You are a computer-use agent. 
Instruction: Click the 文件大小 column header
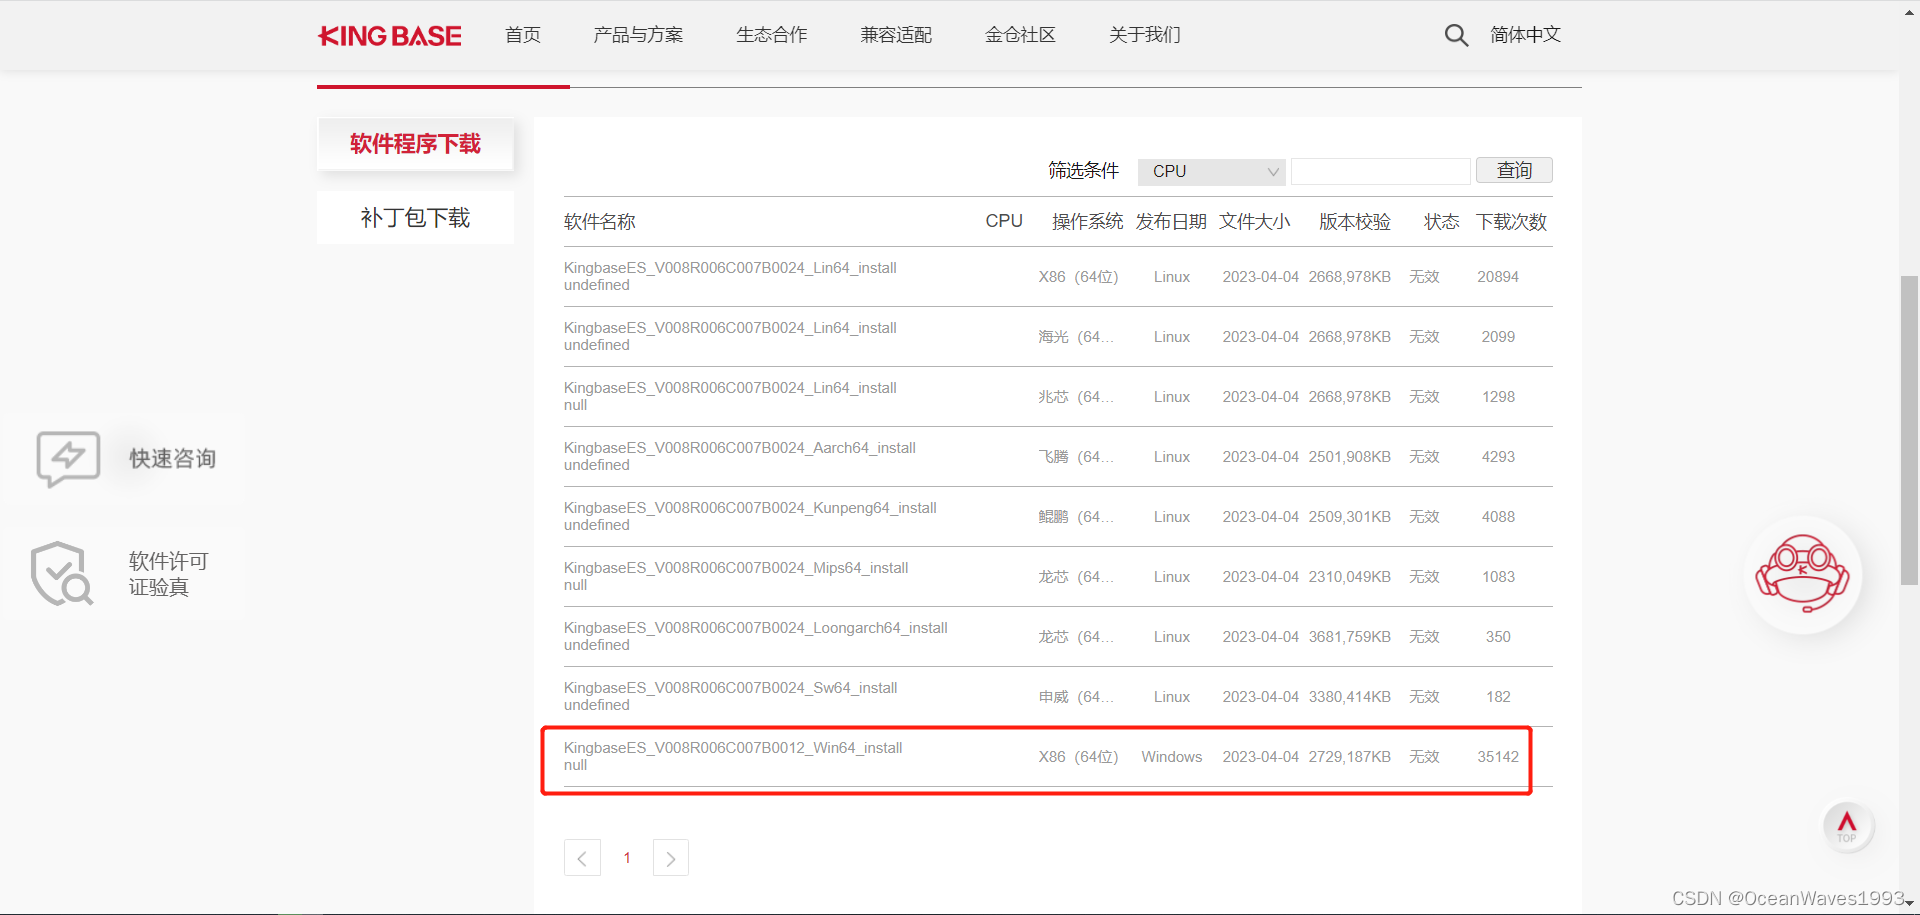(1255, 222)
